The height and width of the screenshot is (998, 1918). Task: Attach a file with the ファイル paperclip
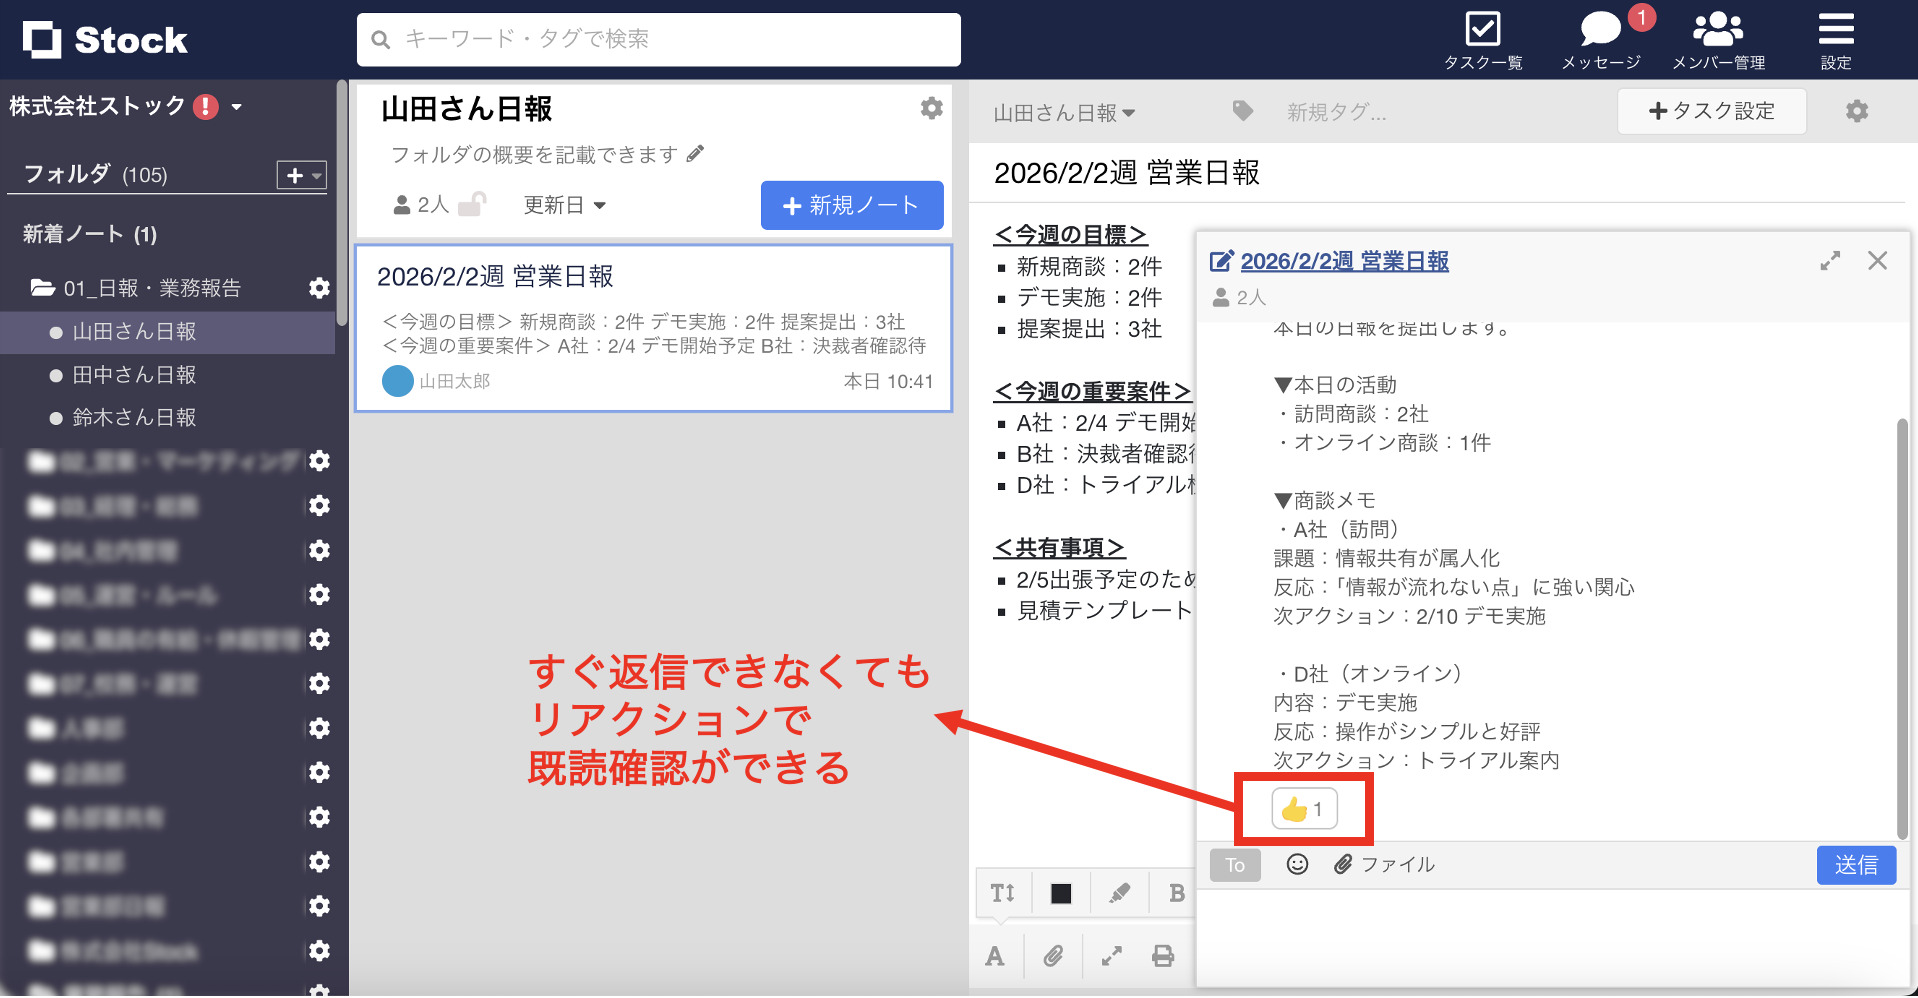click(x=1343, y=865)
